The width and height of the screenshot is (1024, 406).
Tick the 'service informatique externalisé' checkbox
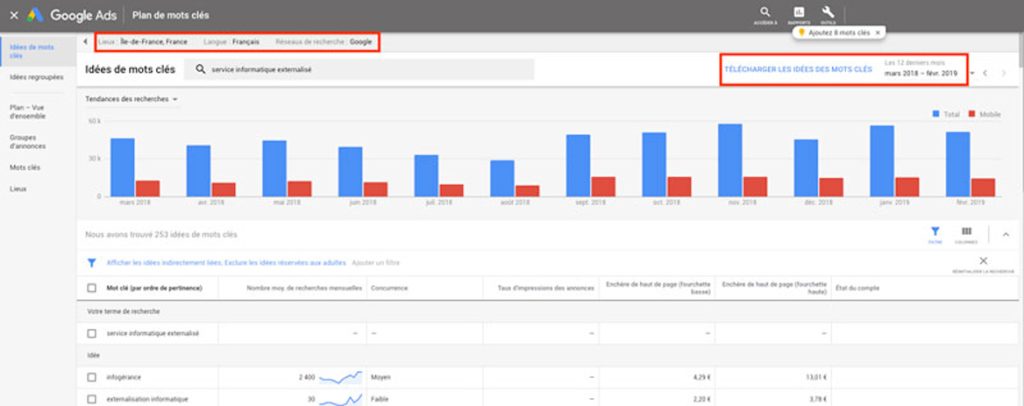pos(91,334)
